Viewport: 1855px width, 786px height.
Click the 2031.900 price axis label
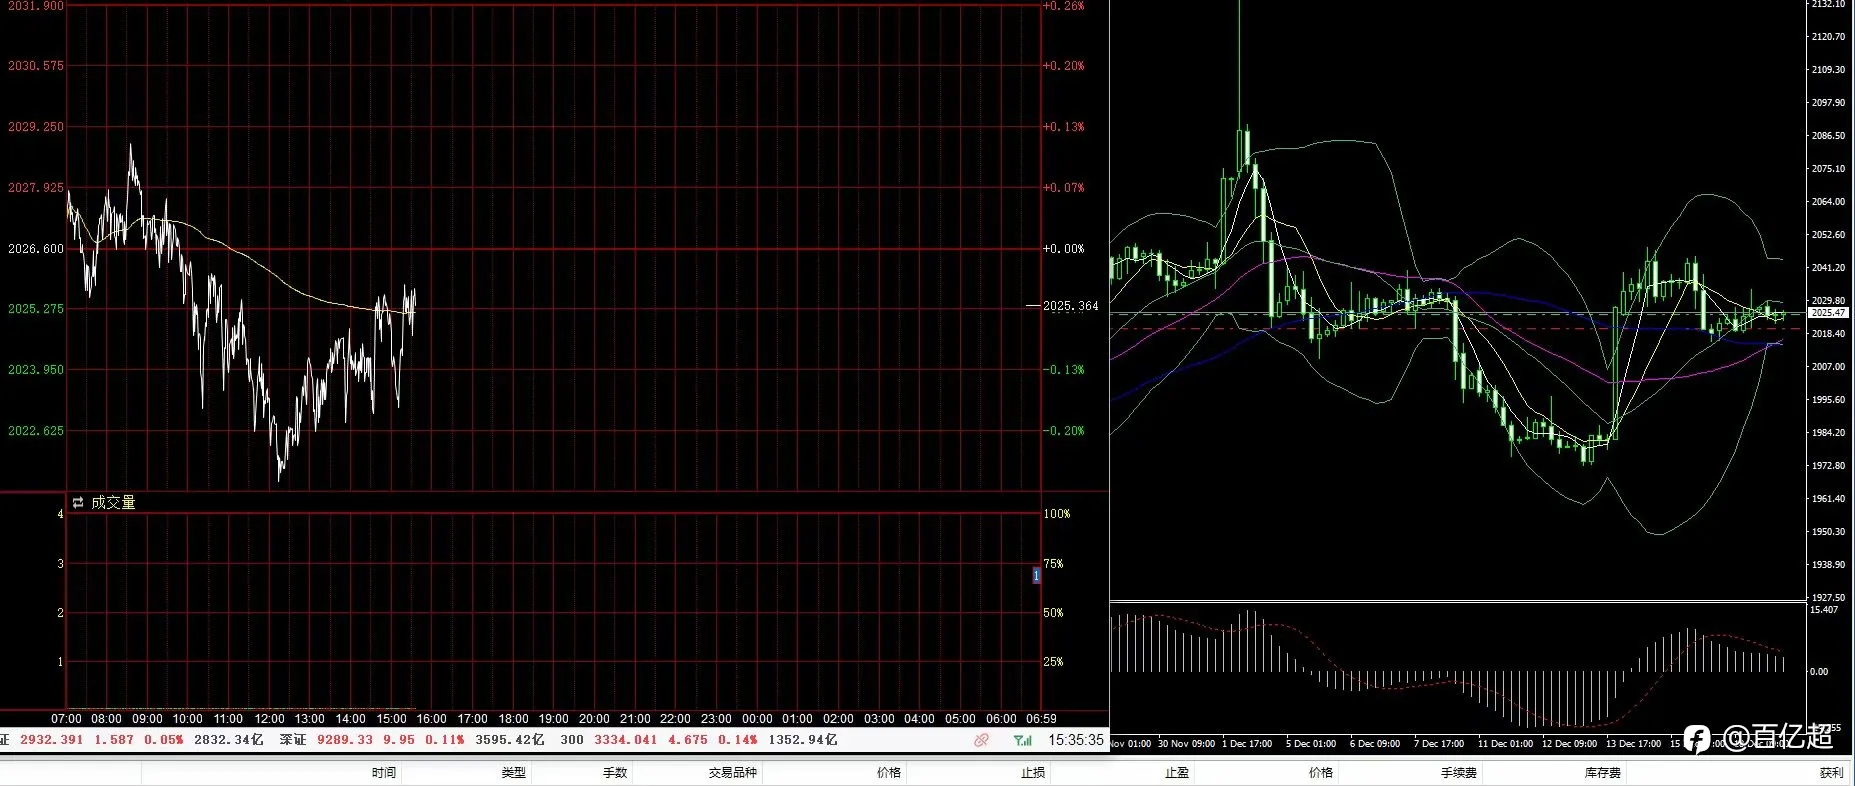pos(36,6)
